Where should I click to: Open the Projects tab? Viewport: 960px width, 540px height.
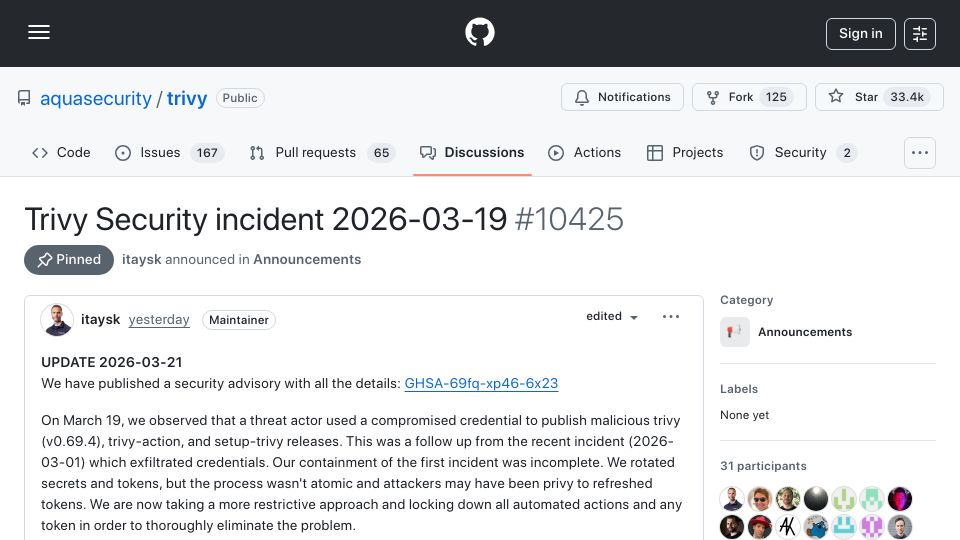pyautogui.click(x=685, y=152)
